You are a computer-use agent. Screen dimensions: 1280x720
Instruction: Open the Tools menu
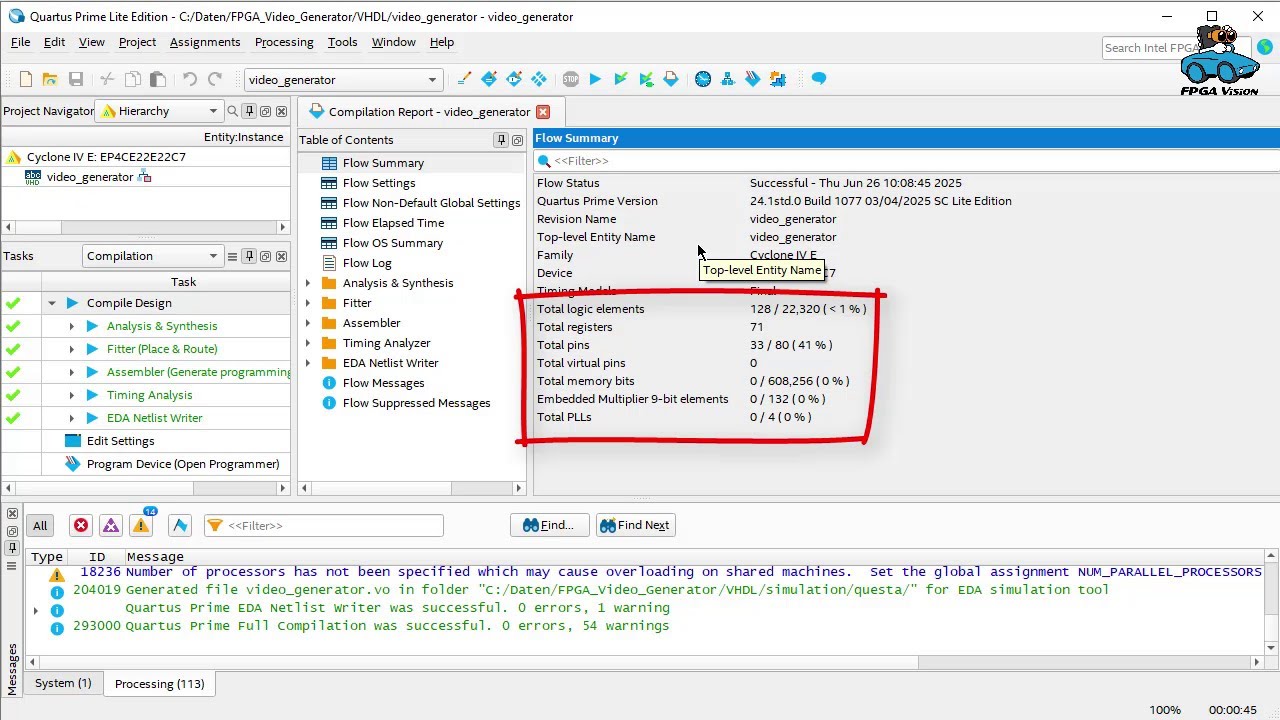(342, 42)
